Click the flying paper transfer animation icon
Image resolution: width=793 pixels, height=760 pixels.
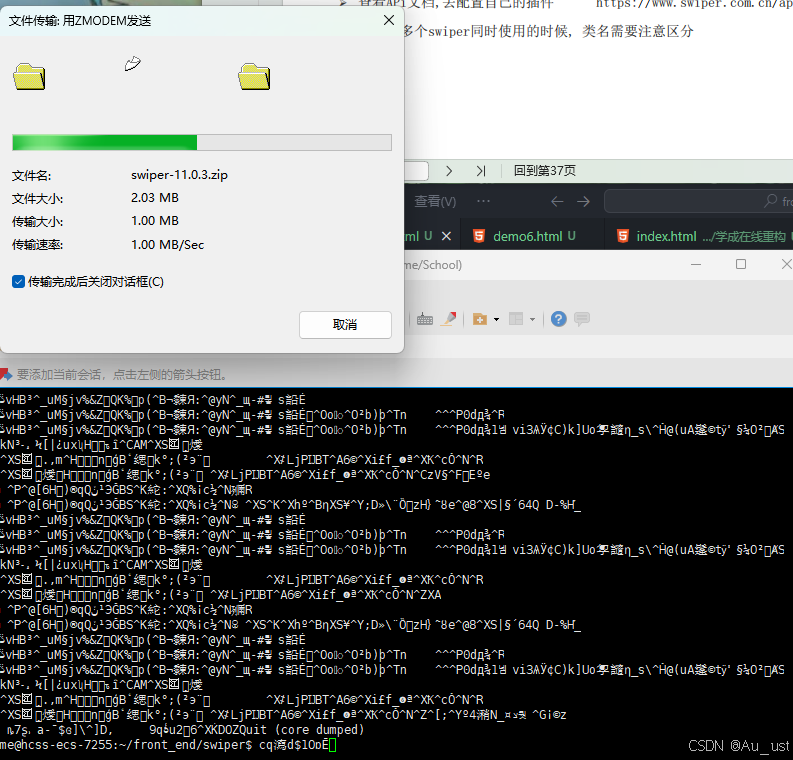point(133,64)
